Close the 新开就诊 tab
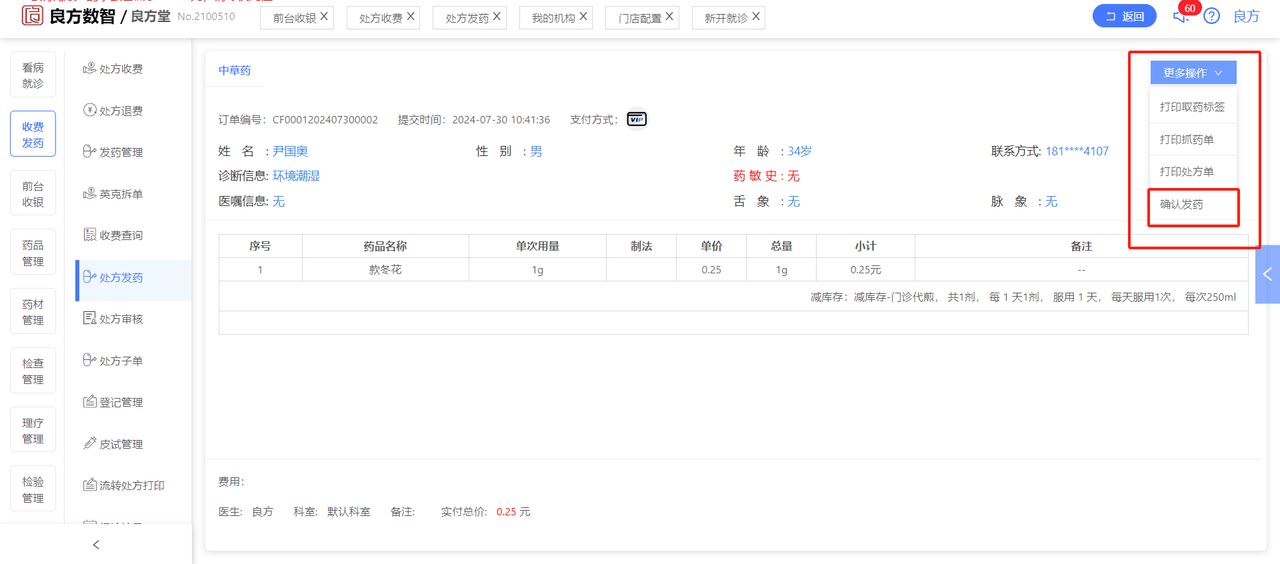The height and width of the screenshot is (564, 1280). tap(755, 17)
